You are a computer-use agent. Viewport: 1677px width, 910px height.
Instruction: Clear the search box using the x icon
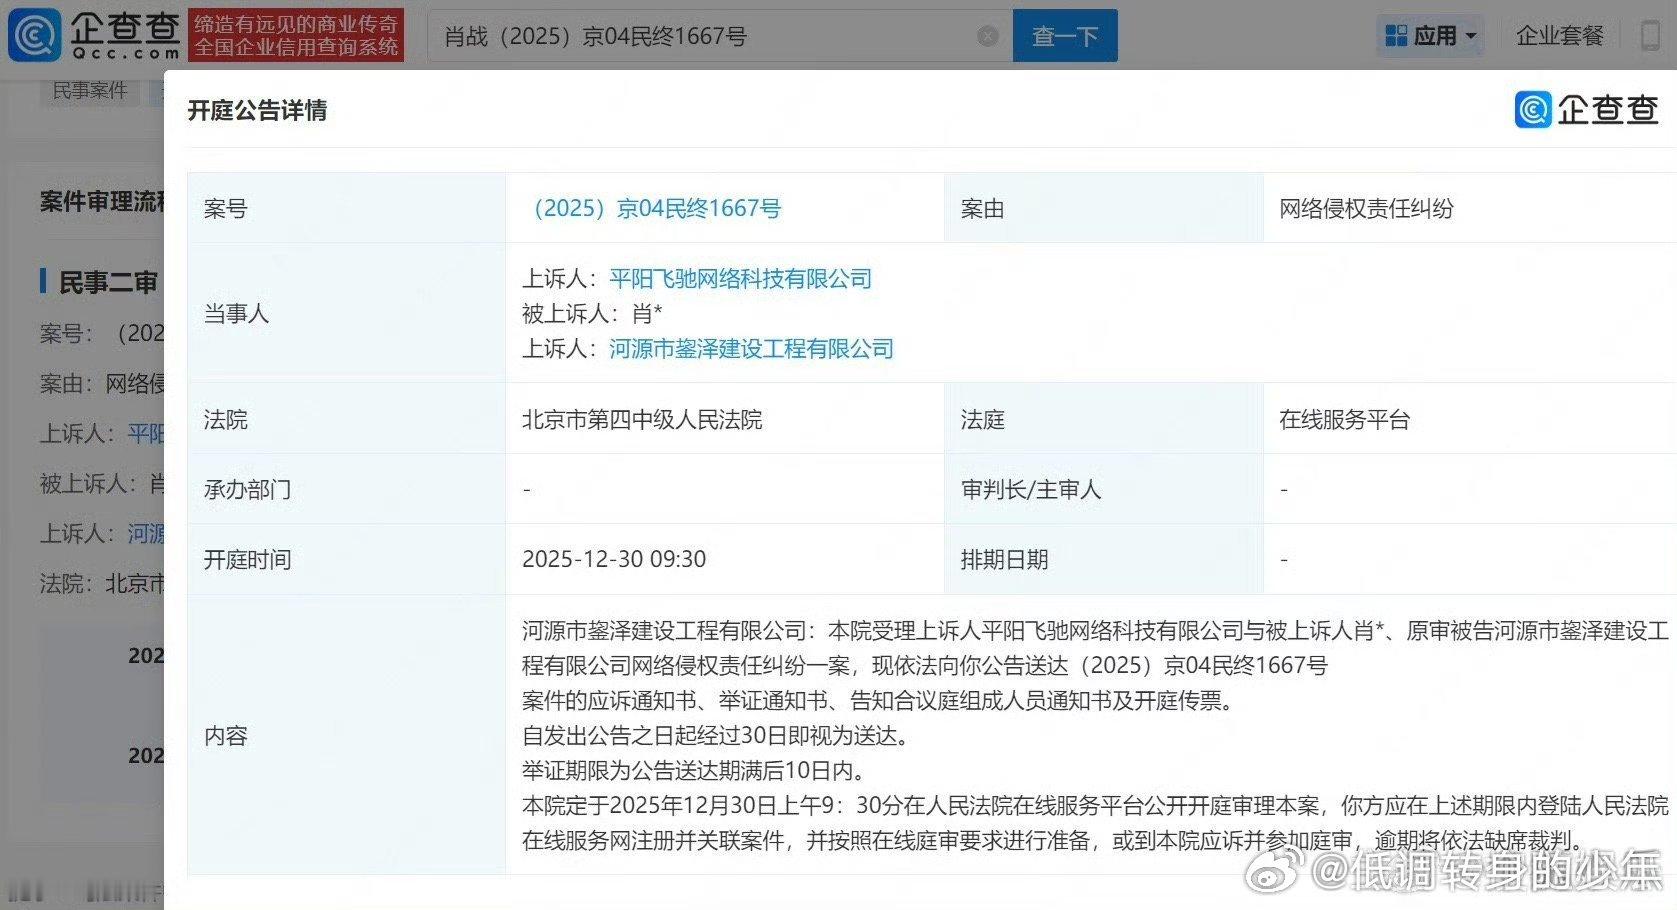(x=988, y=36)
